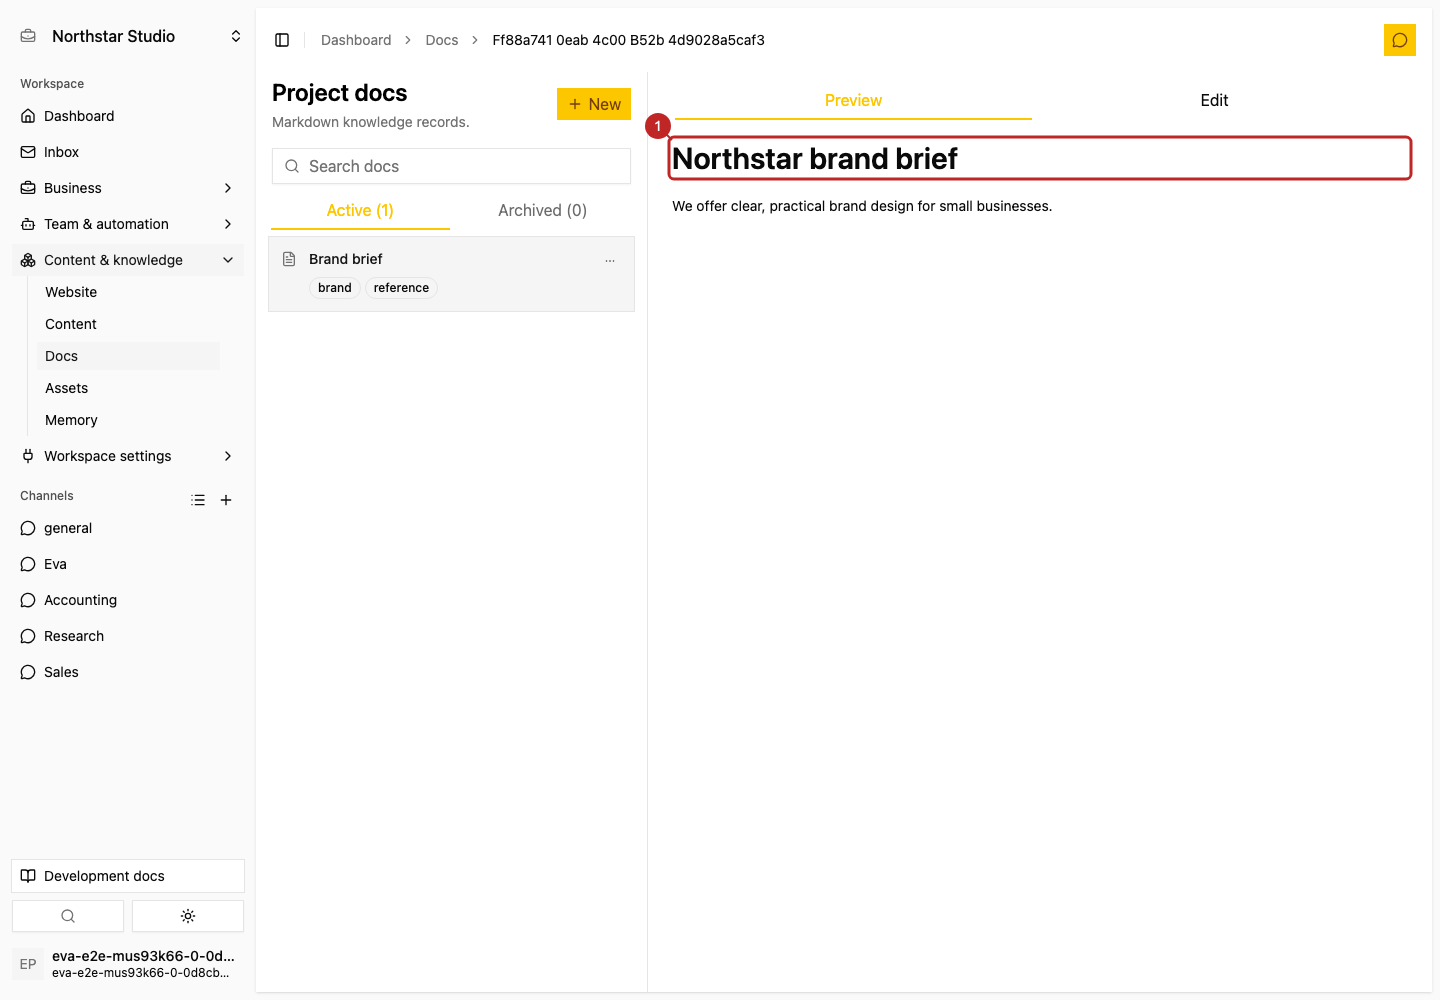Click the Brand brief document icon

(289, 259)
